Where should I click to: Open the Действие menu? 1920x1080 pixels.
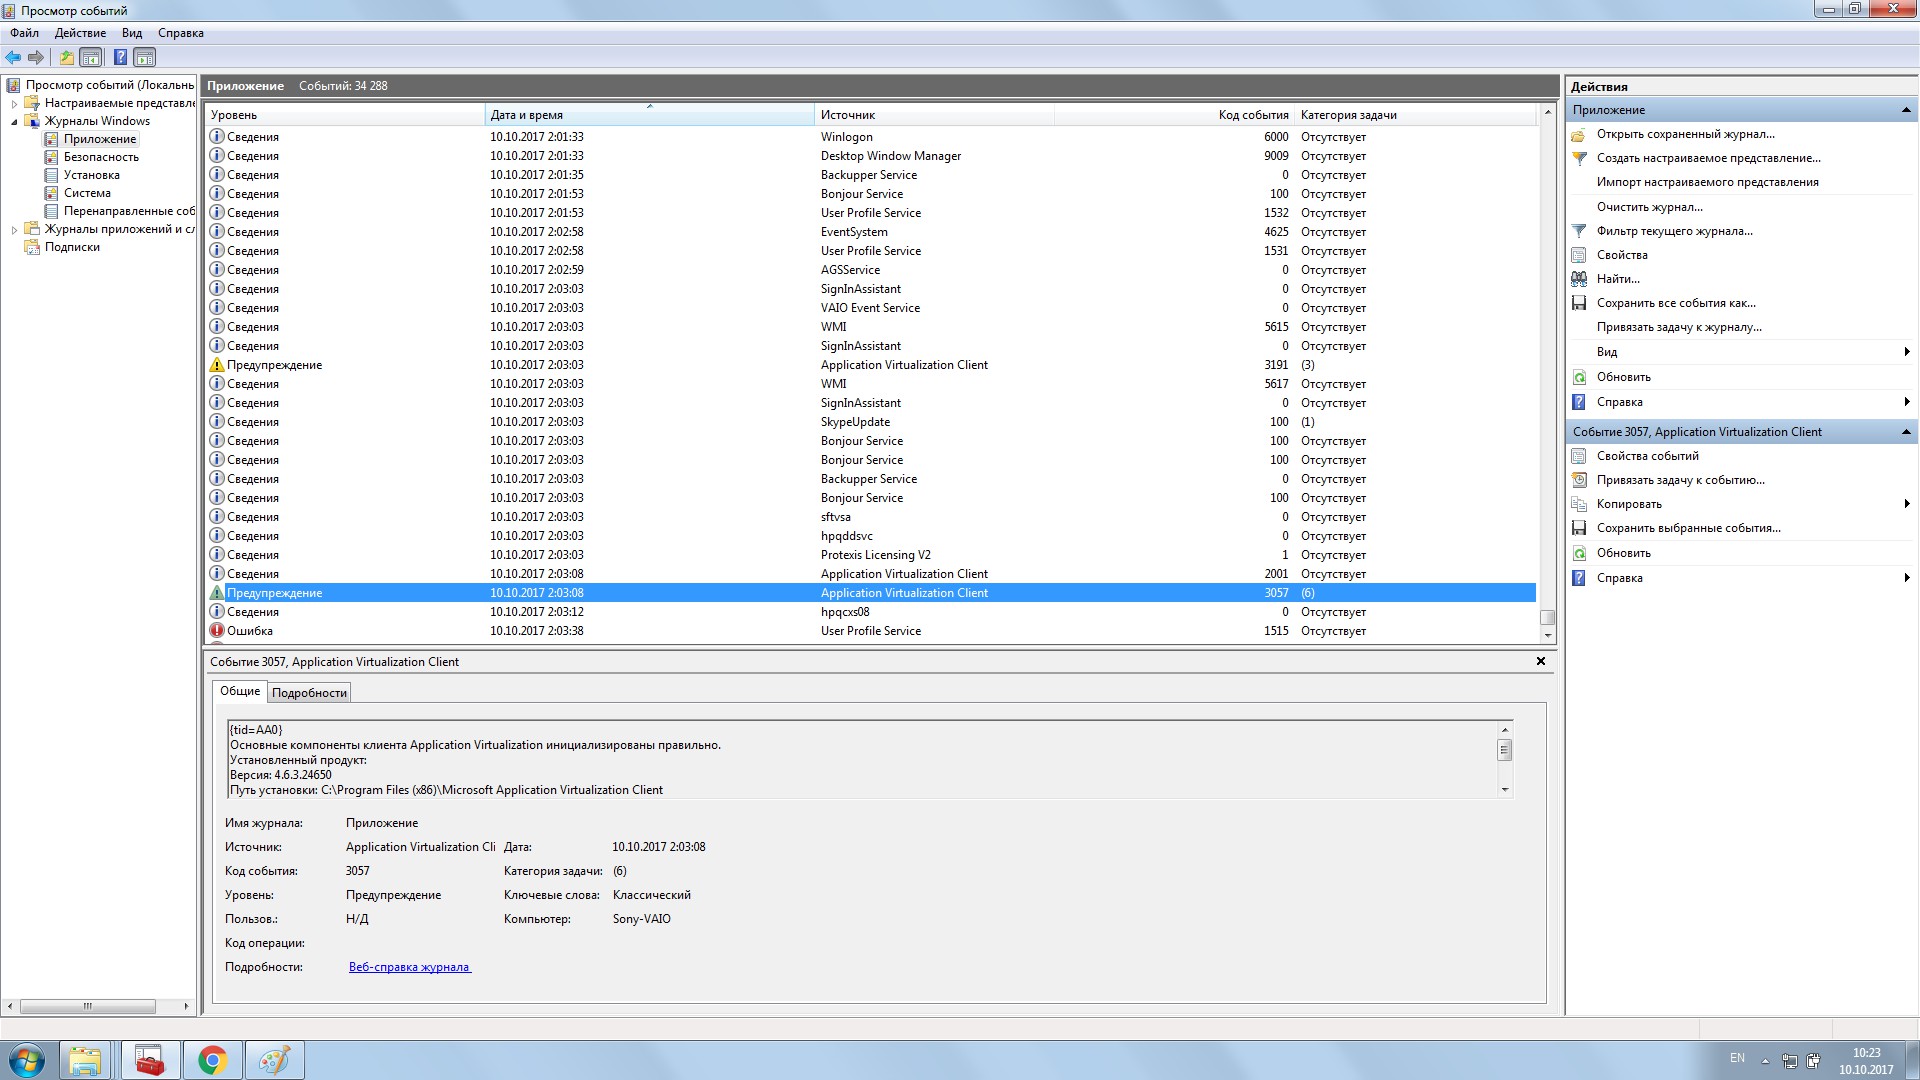(x=80, y=33)
